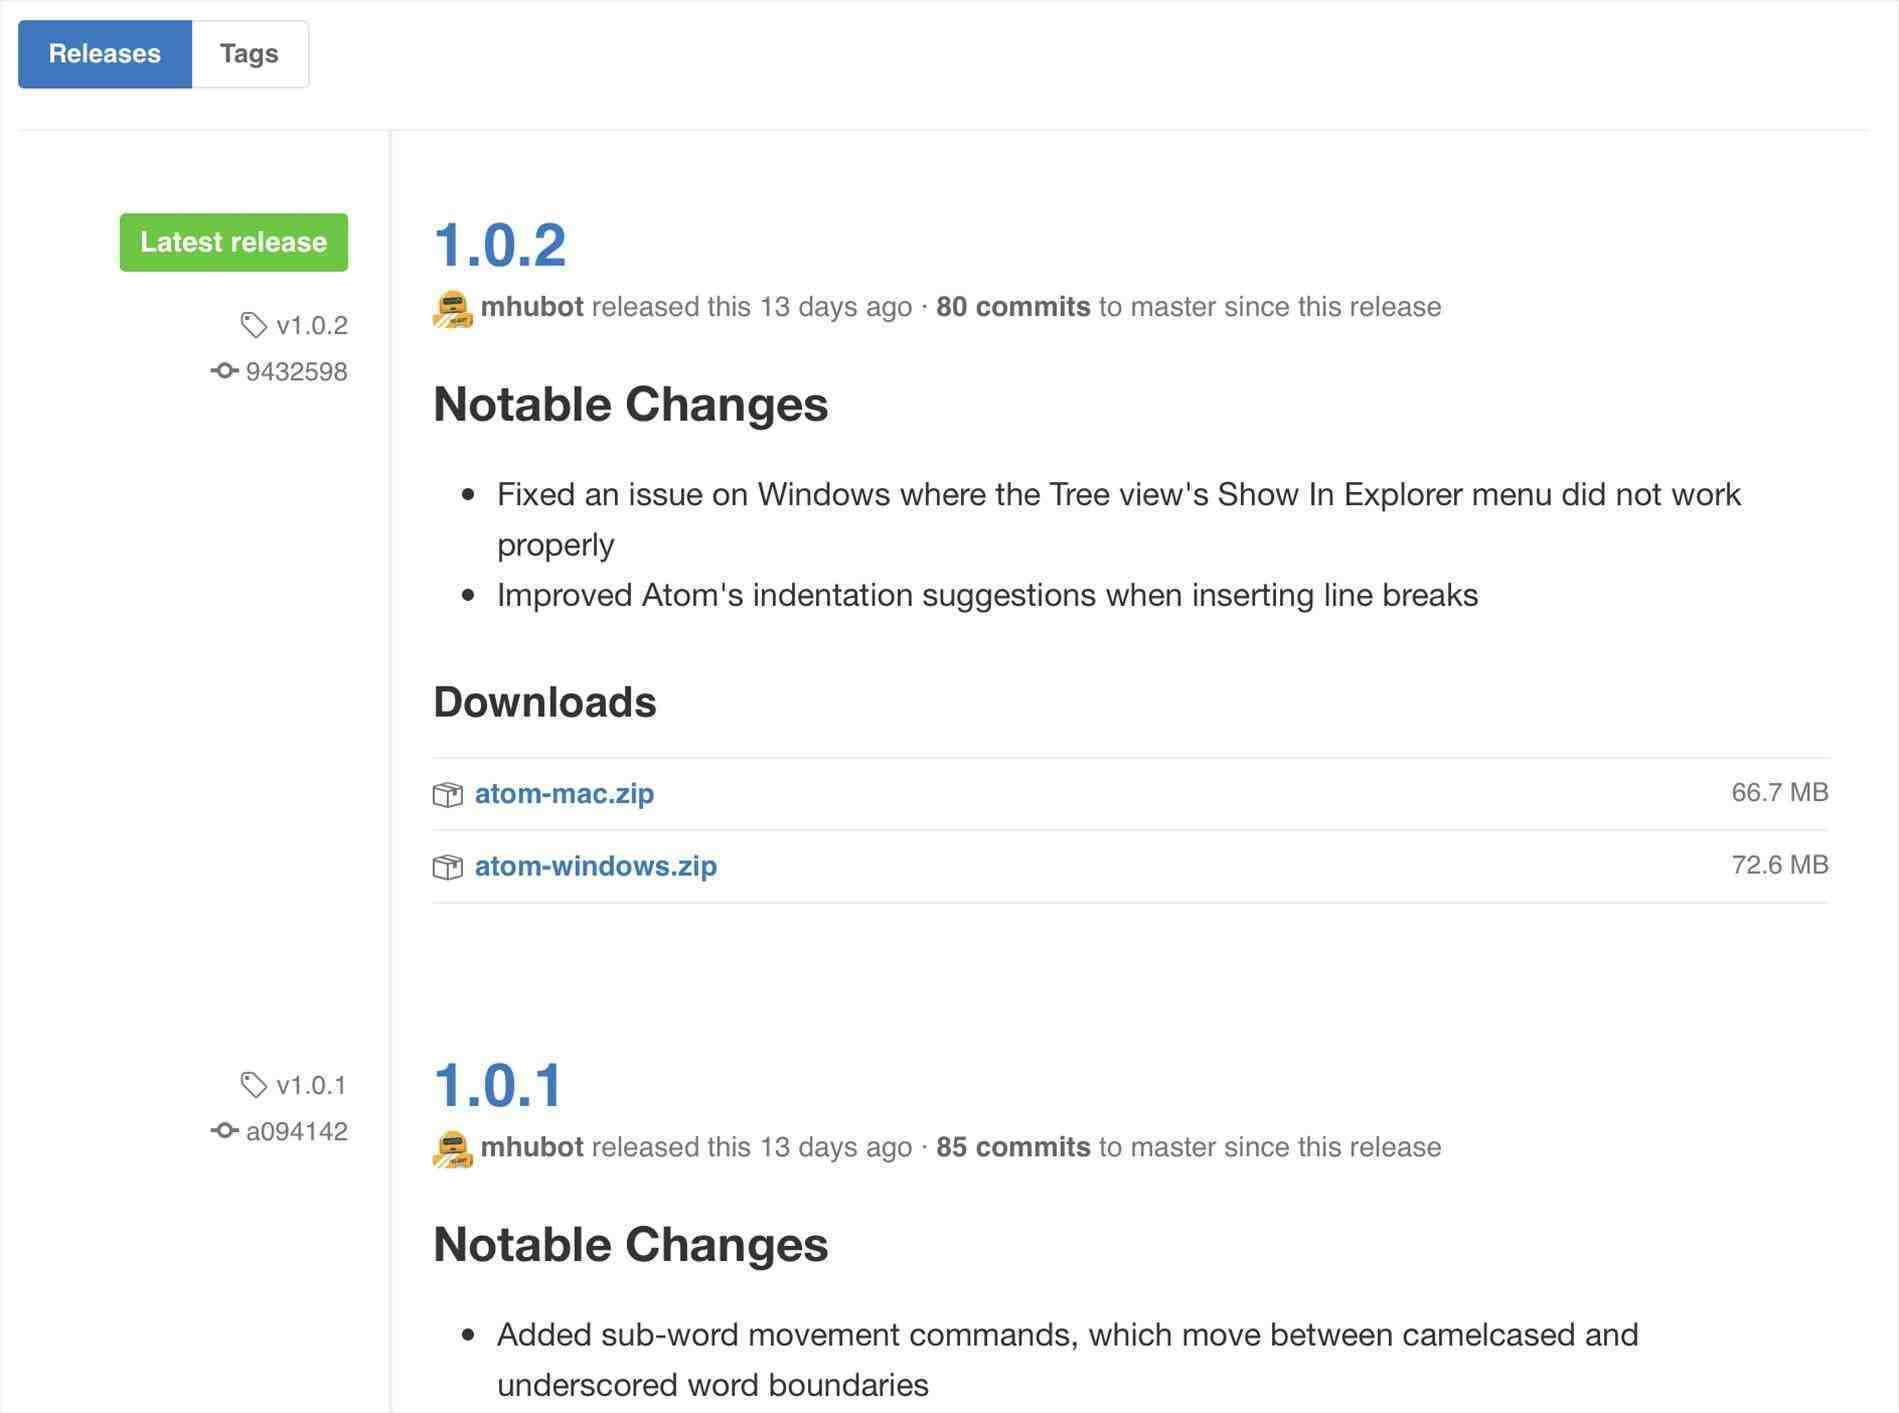Click the commit icon next to a094142

pos(224,1131)
